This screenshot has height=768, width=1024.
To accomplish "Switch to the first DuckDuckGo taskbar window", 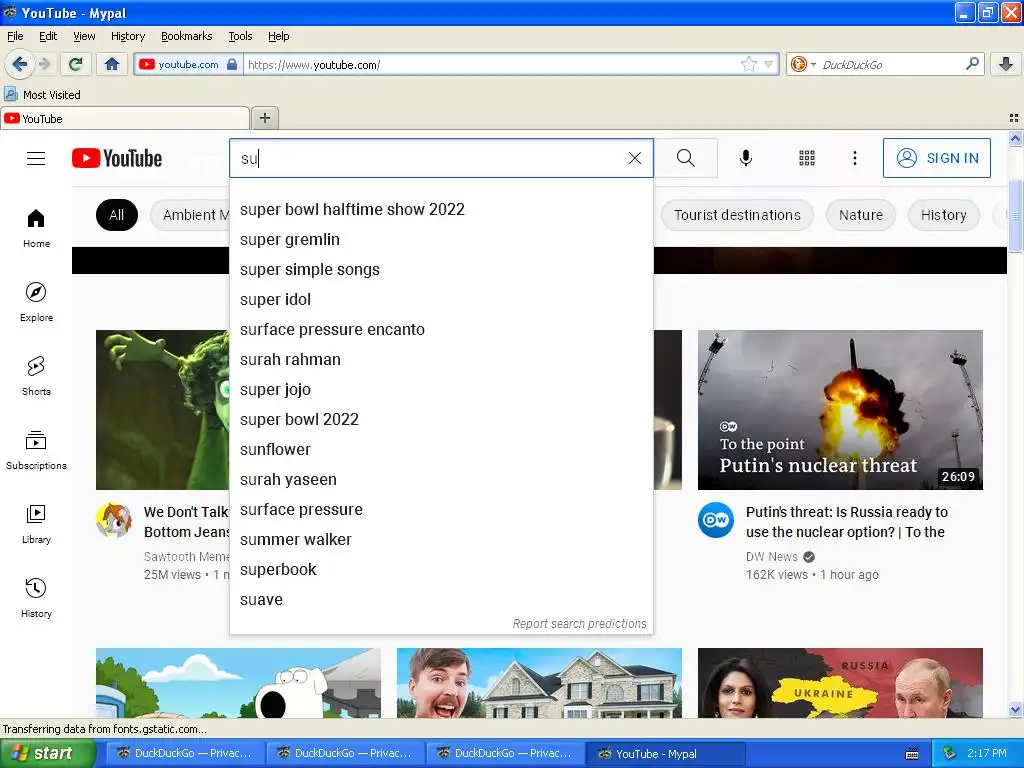I will click(x=185, y=754).
